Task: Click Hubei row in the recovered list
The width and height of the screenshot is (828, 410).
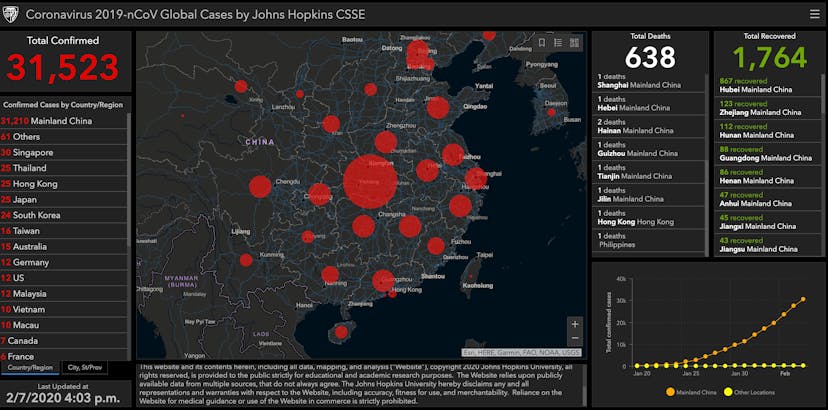Action: coord(765,85)
